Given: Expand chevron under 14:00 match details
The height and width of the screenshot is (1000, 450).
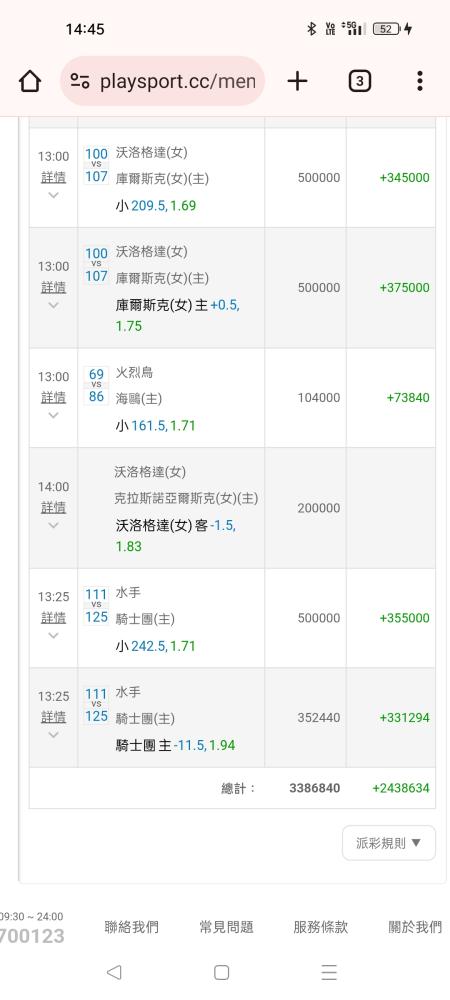Looking at the screenshot, I should [x=54, y=526].
